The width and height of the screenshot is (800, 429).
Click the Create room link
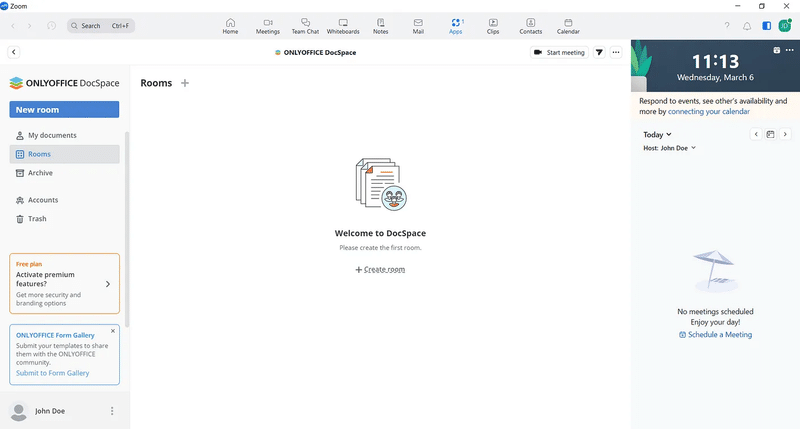380,269
